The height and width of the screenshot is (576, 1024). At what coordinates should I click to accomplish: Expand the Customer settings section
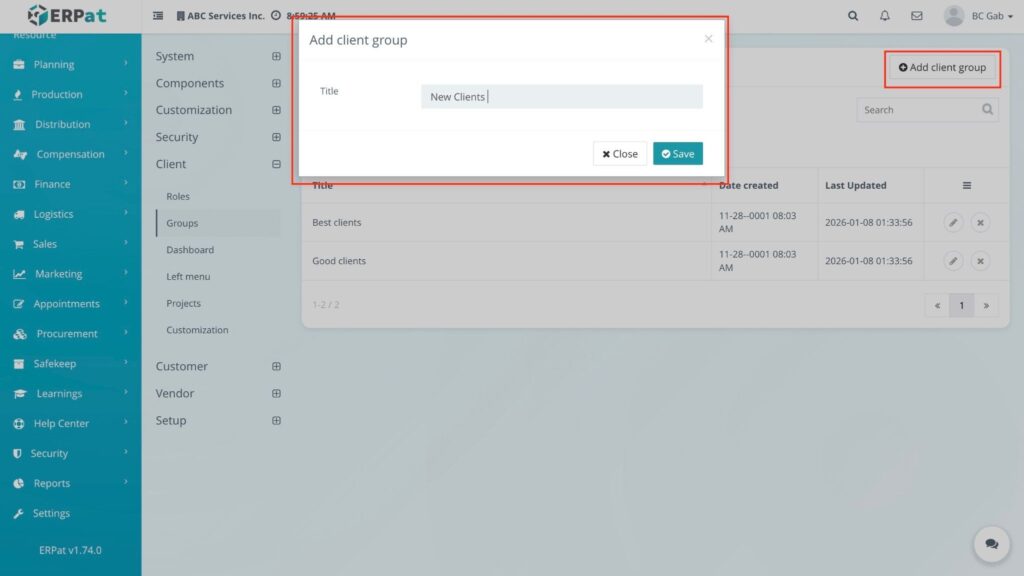(x=276, y=366)
